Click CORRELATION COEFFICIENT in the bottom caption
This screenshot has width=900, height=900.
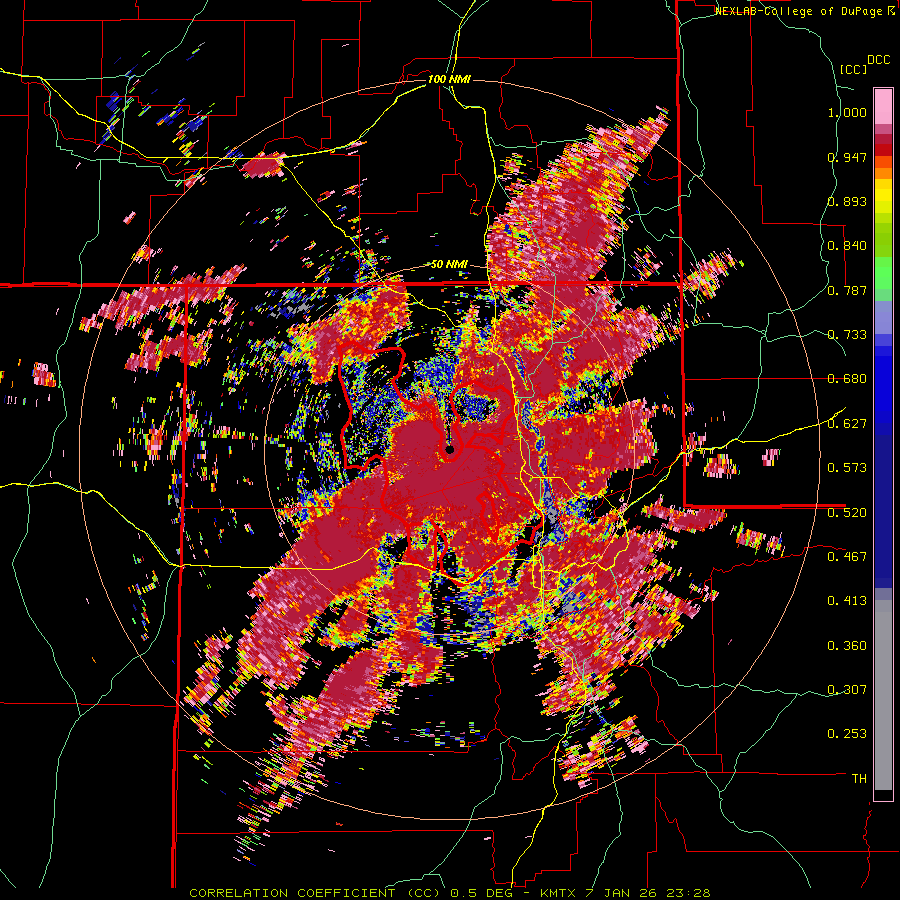tap(292, 893)
